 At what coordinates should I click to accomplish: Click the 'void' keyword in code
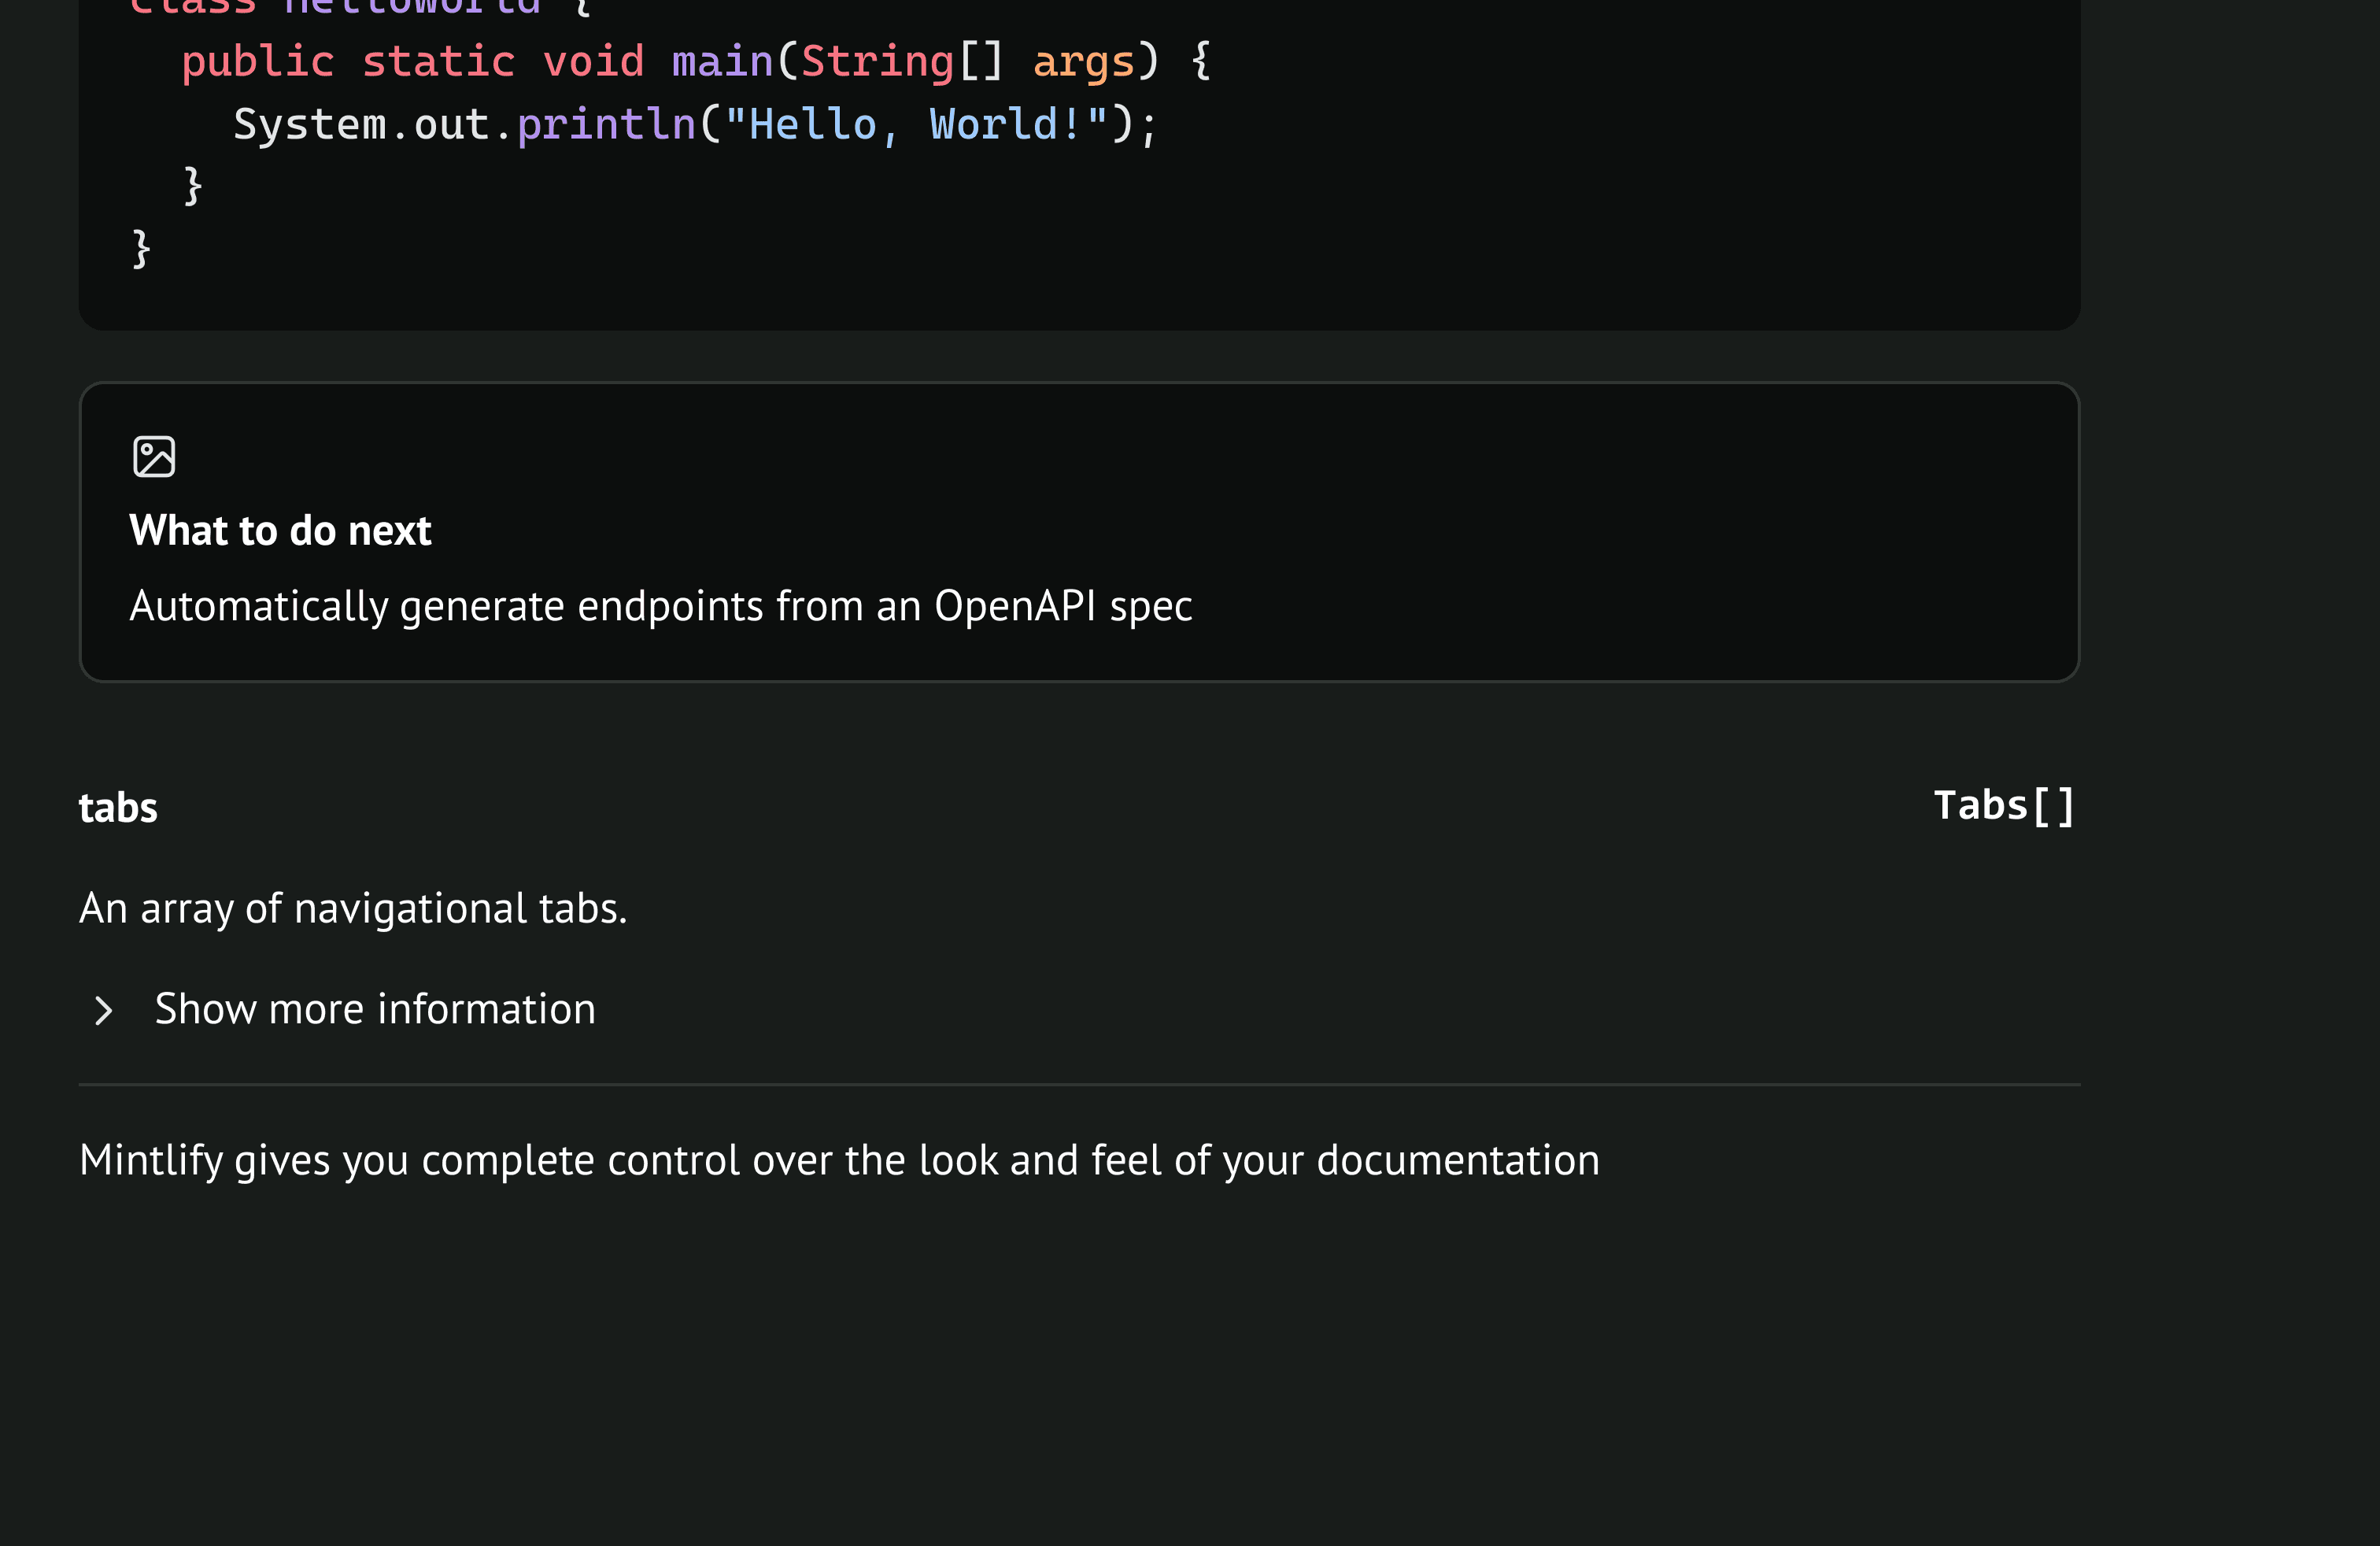pos(593,62)
